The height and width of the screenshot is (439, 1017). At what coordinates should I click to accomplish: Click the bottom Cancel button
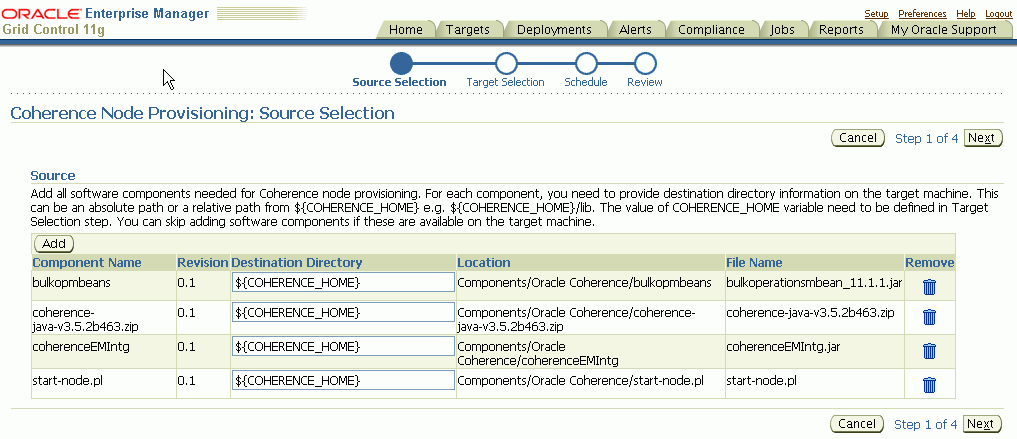click(x=857, y=423)
